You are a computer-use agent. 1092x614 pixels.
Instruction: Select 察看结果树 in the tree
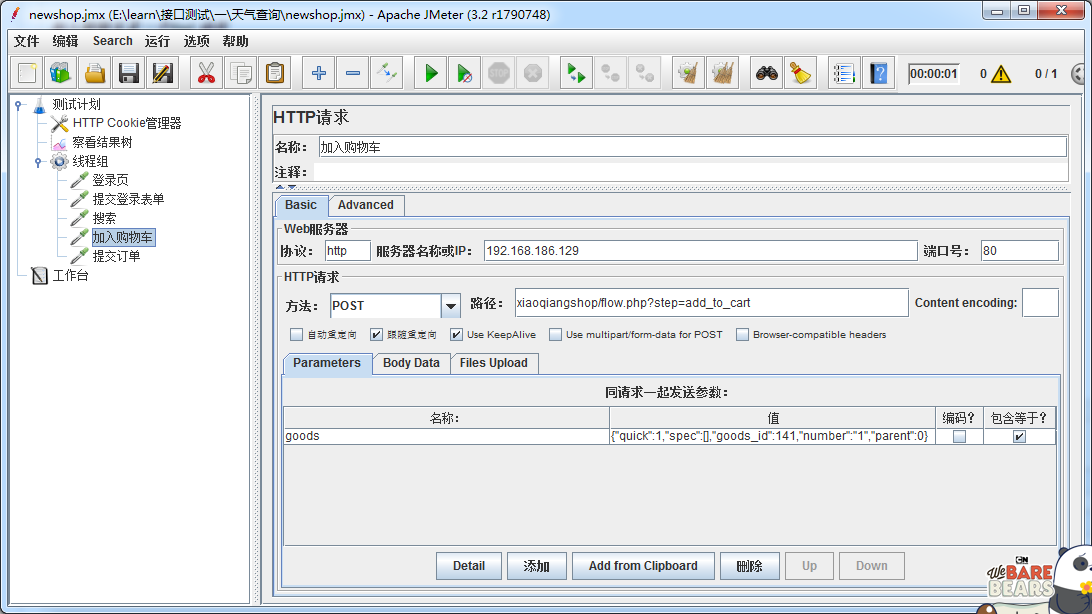pyautogui.click(x=102, y=143)
